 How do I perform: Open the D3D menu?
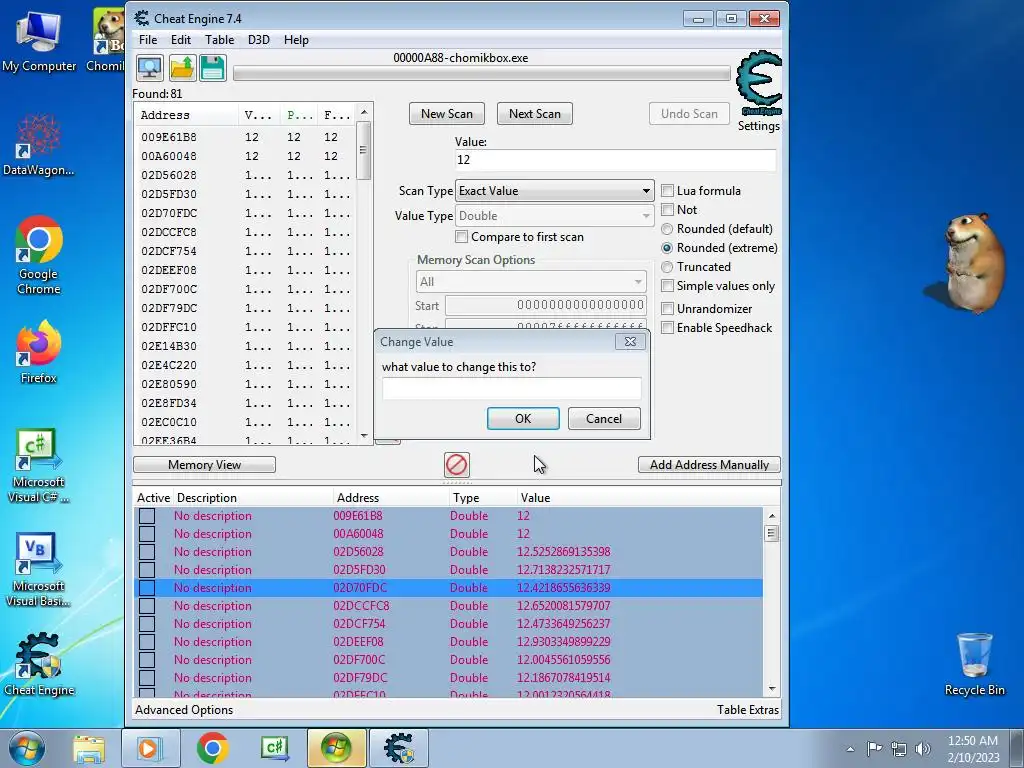[259, 40]
